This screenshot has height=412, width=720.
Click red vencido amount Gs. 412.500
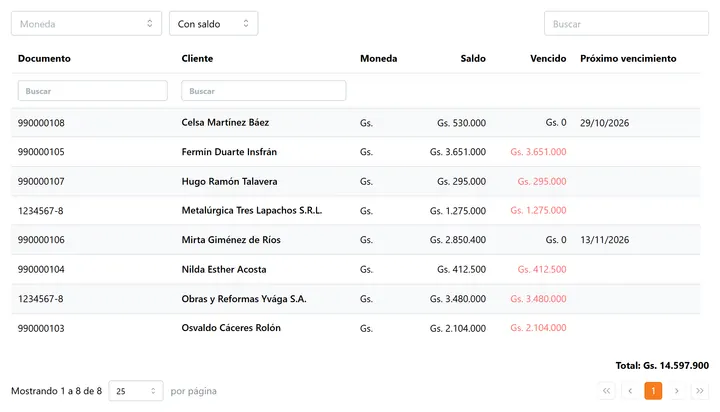coord(542,269)
